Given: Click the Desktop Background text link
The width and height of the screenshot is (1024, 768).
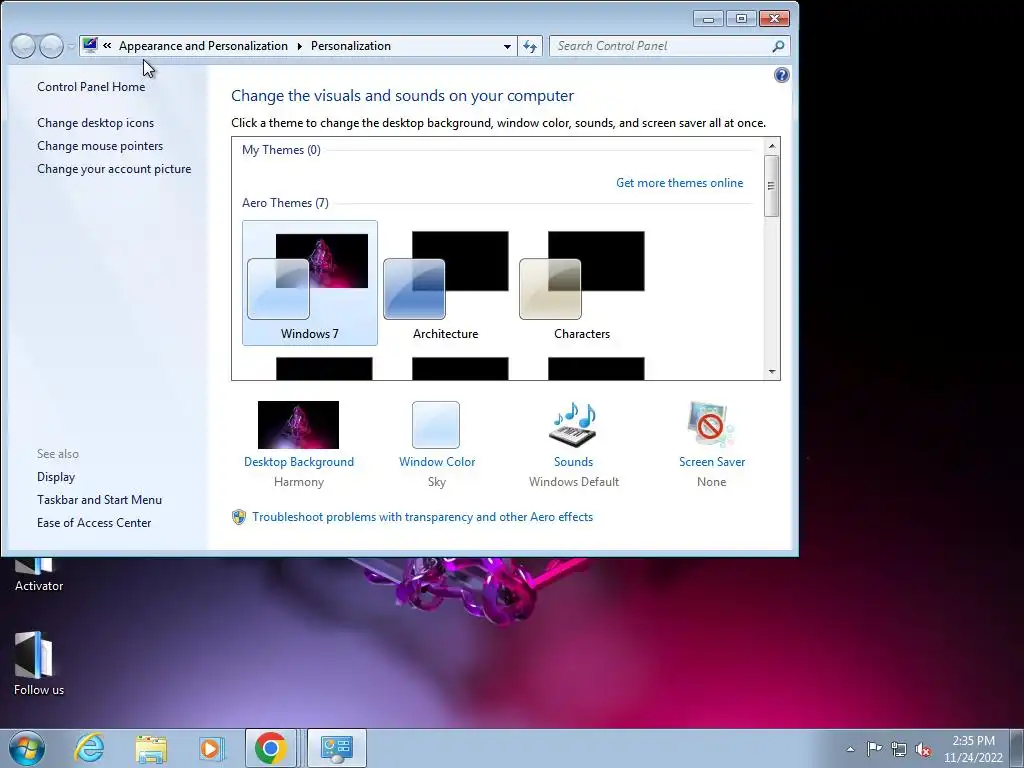Looking at the screenshot, I should [298, 462].
